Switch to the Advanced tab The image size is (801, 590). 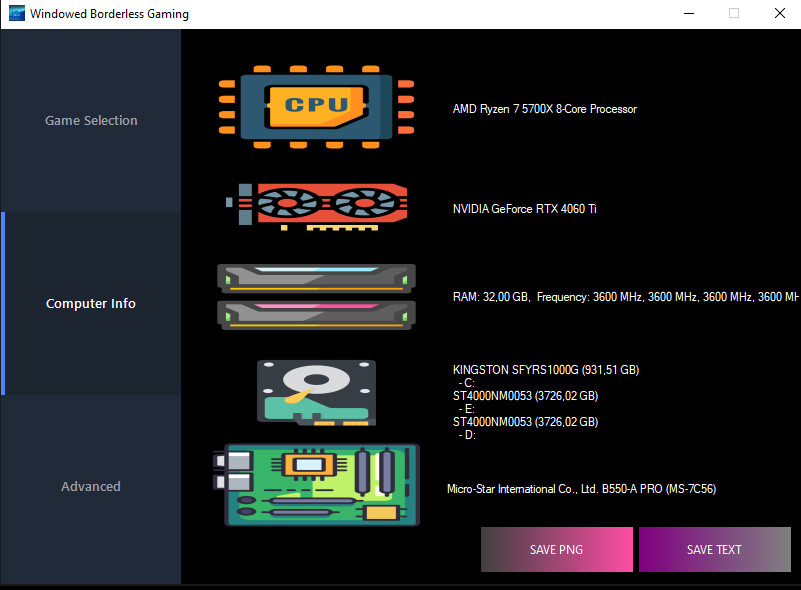(91, 486)
